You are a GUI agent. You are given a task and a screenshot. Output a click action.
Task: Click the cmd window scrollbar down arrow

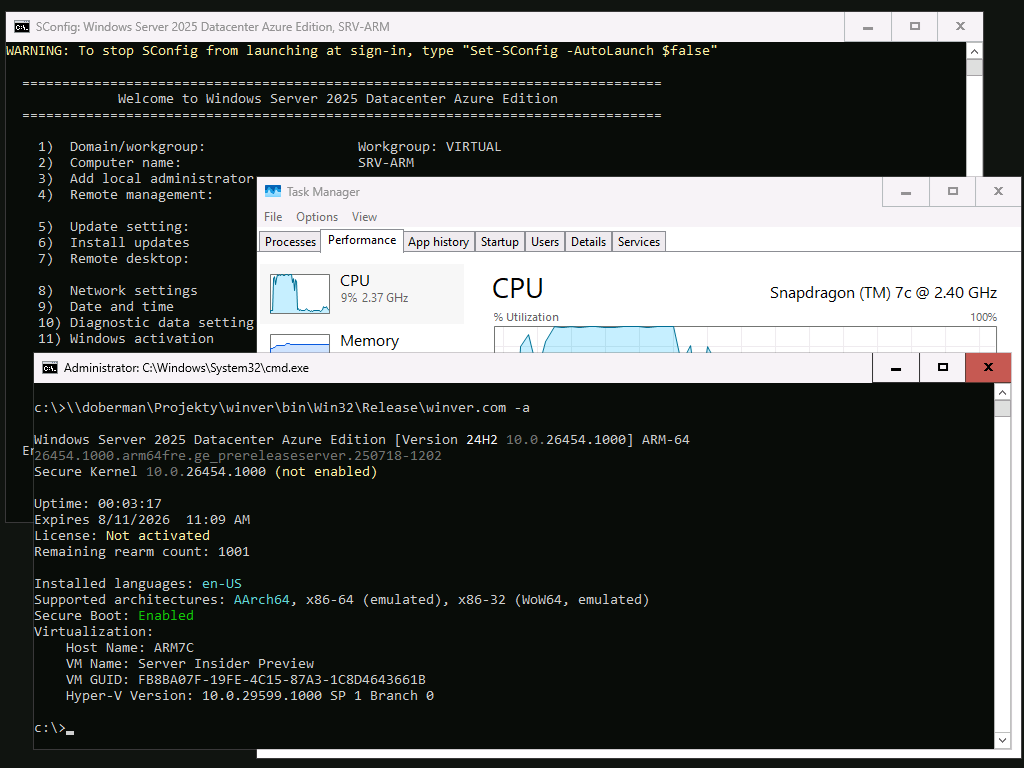[x=1002, y=741]
